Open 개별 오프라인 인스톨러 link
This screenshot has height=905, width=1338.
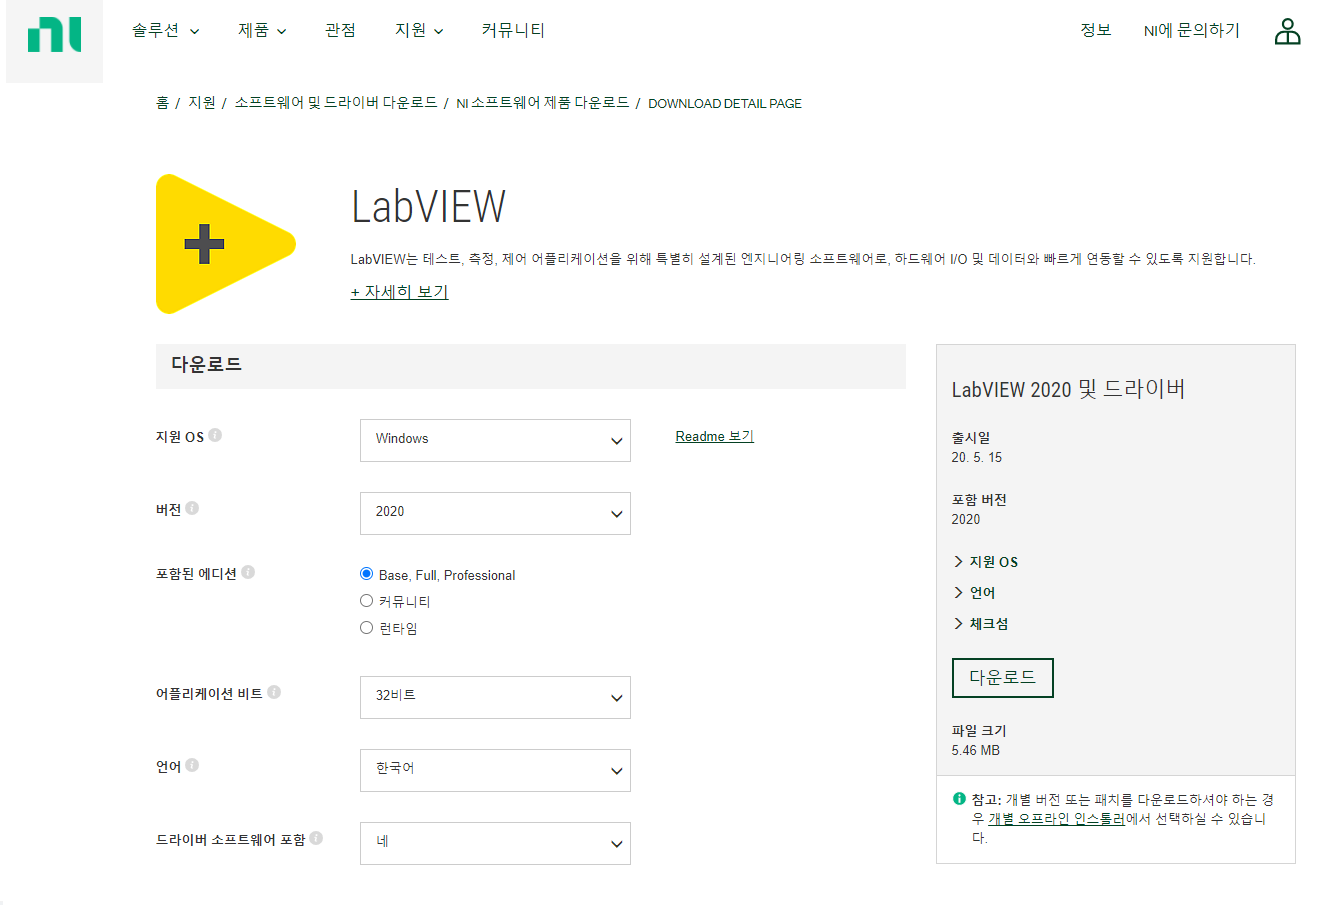coord(1056,819)
